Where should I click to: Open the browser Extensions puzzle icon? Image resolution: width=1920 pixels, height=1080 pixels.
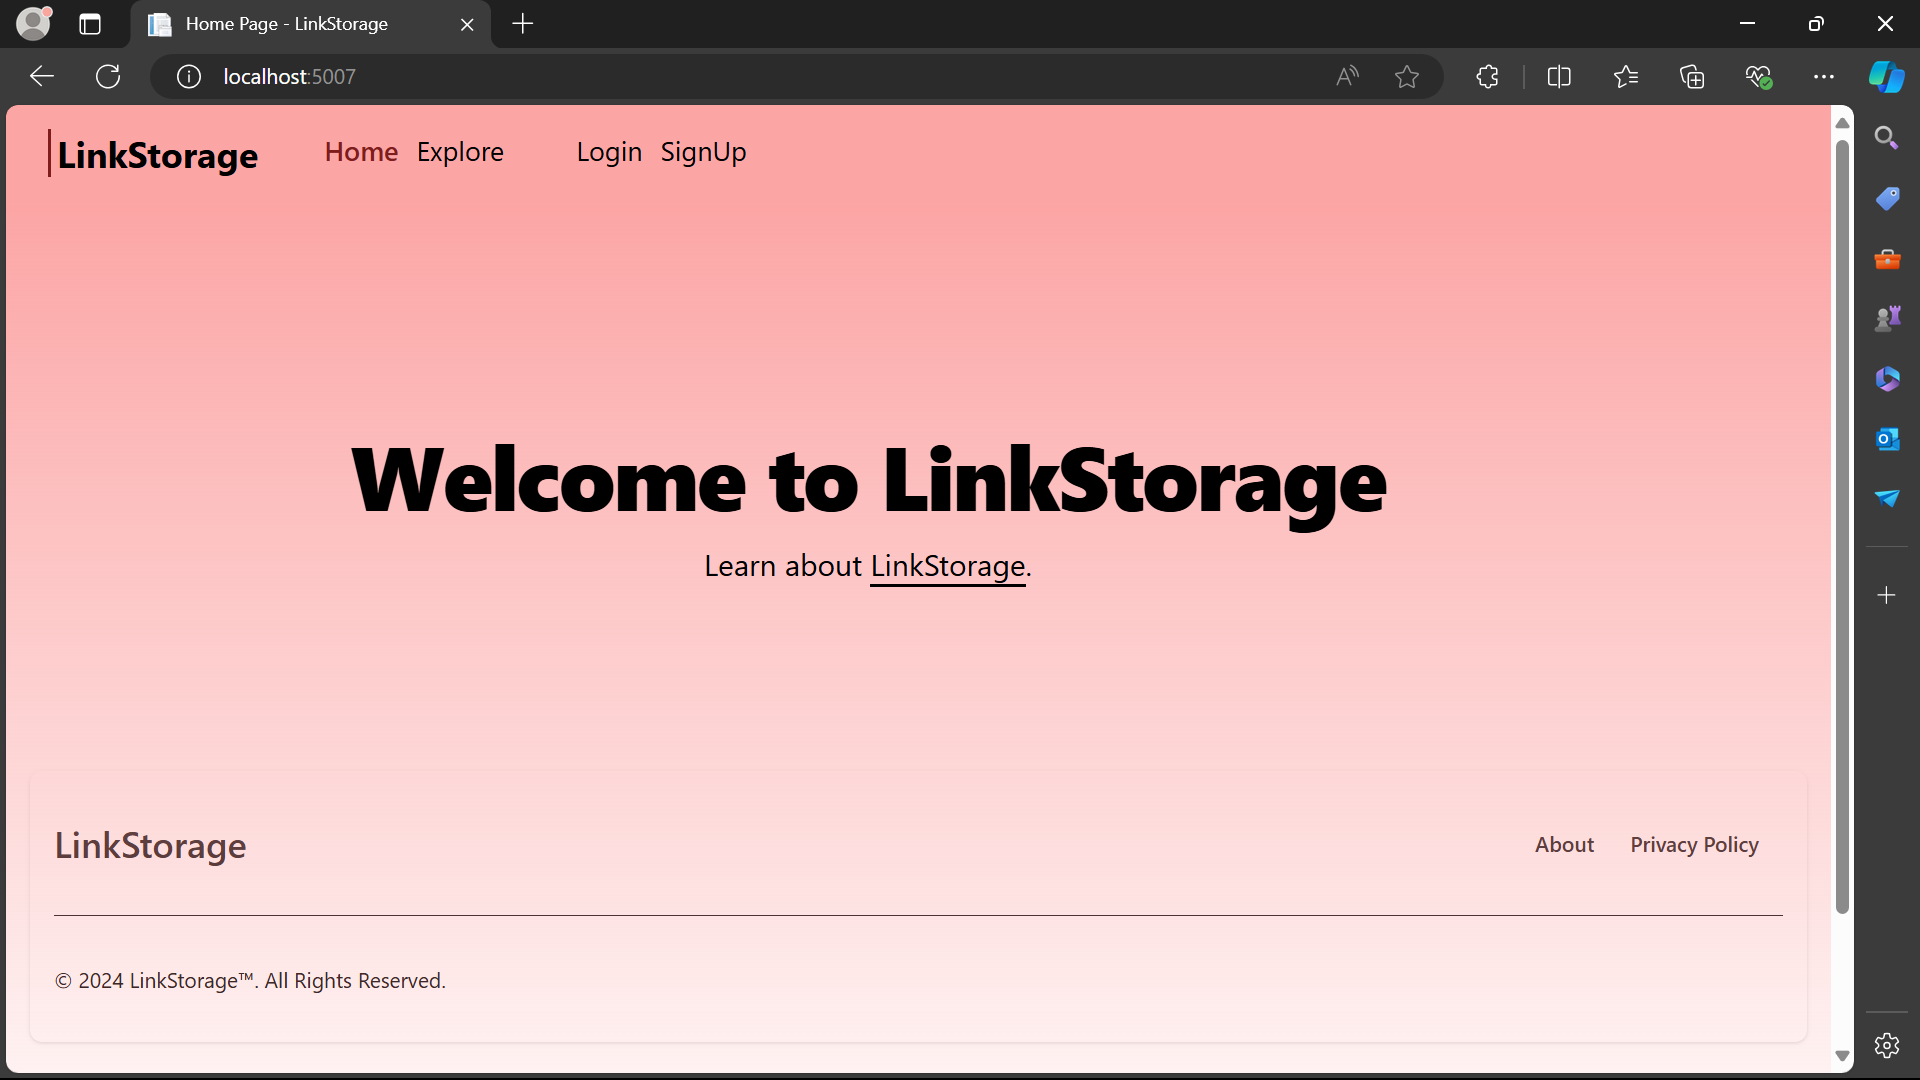(1487, 77)
